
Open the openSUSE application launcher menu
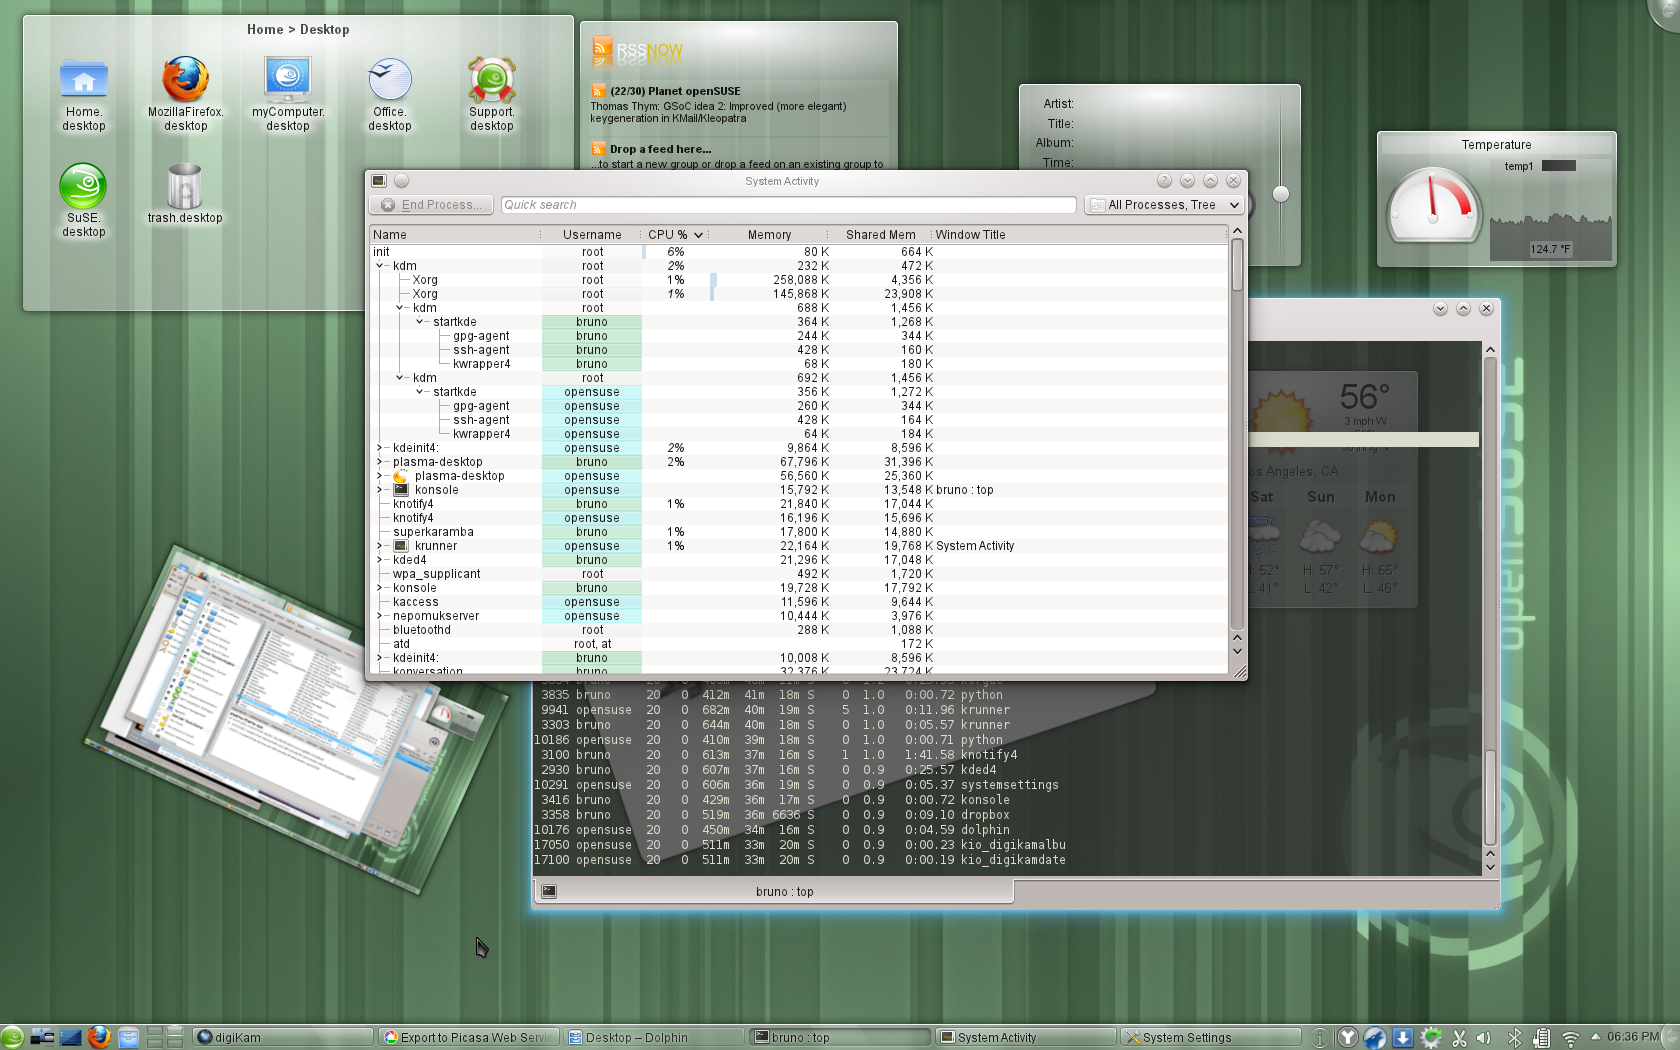(12, 1037)
